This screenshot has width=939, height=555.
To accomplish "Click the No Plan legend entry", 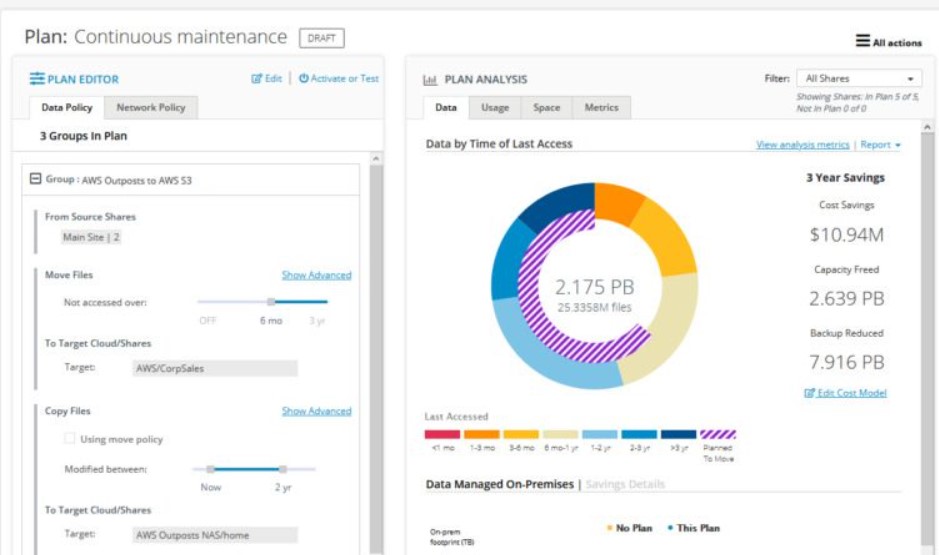I will click(x=629, y=528).
